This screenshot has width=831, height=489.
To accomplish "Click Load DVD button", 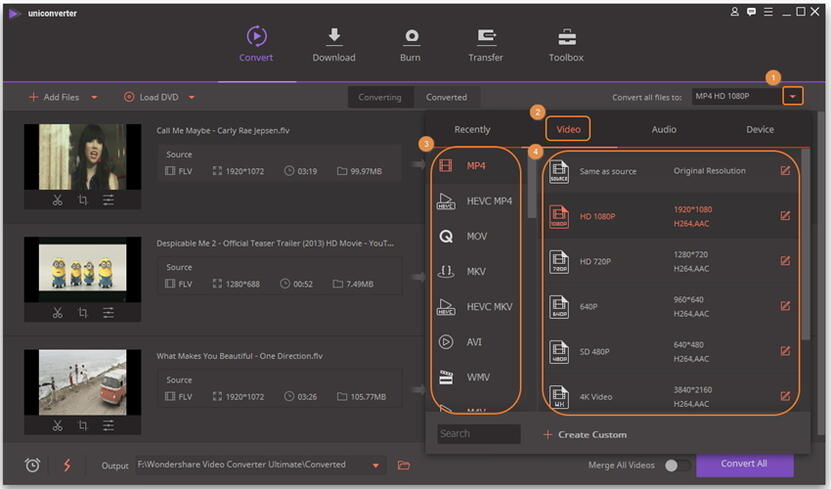I will pyautogui.click(x=152, y=97).
